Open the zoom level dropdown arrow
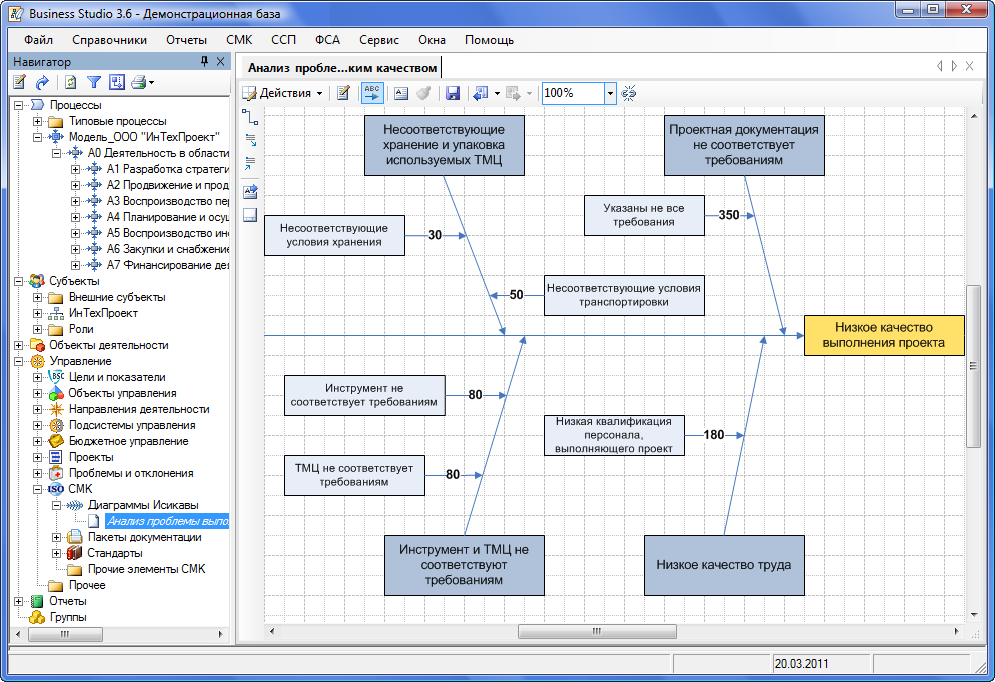 (x=610, y=93)
